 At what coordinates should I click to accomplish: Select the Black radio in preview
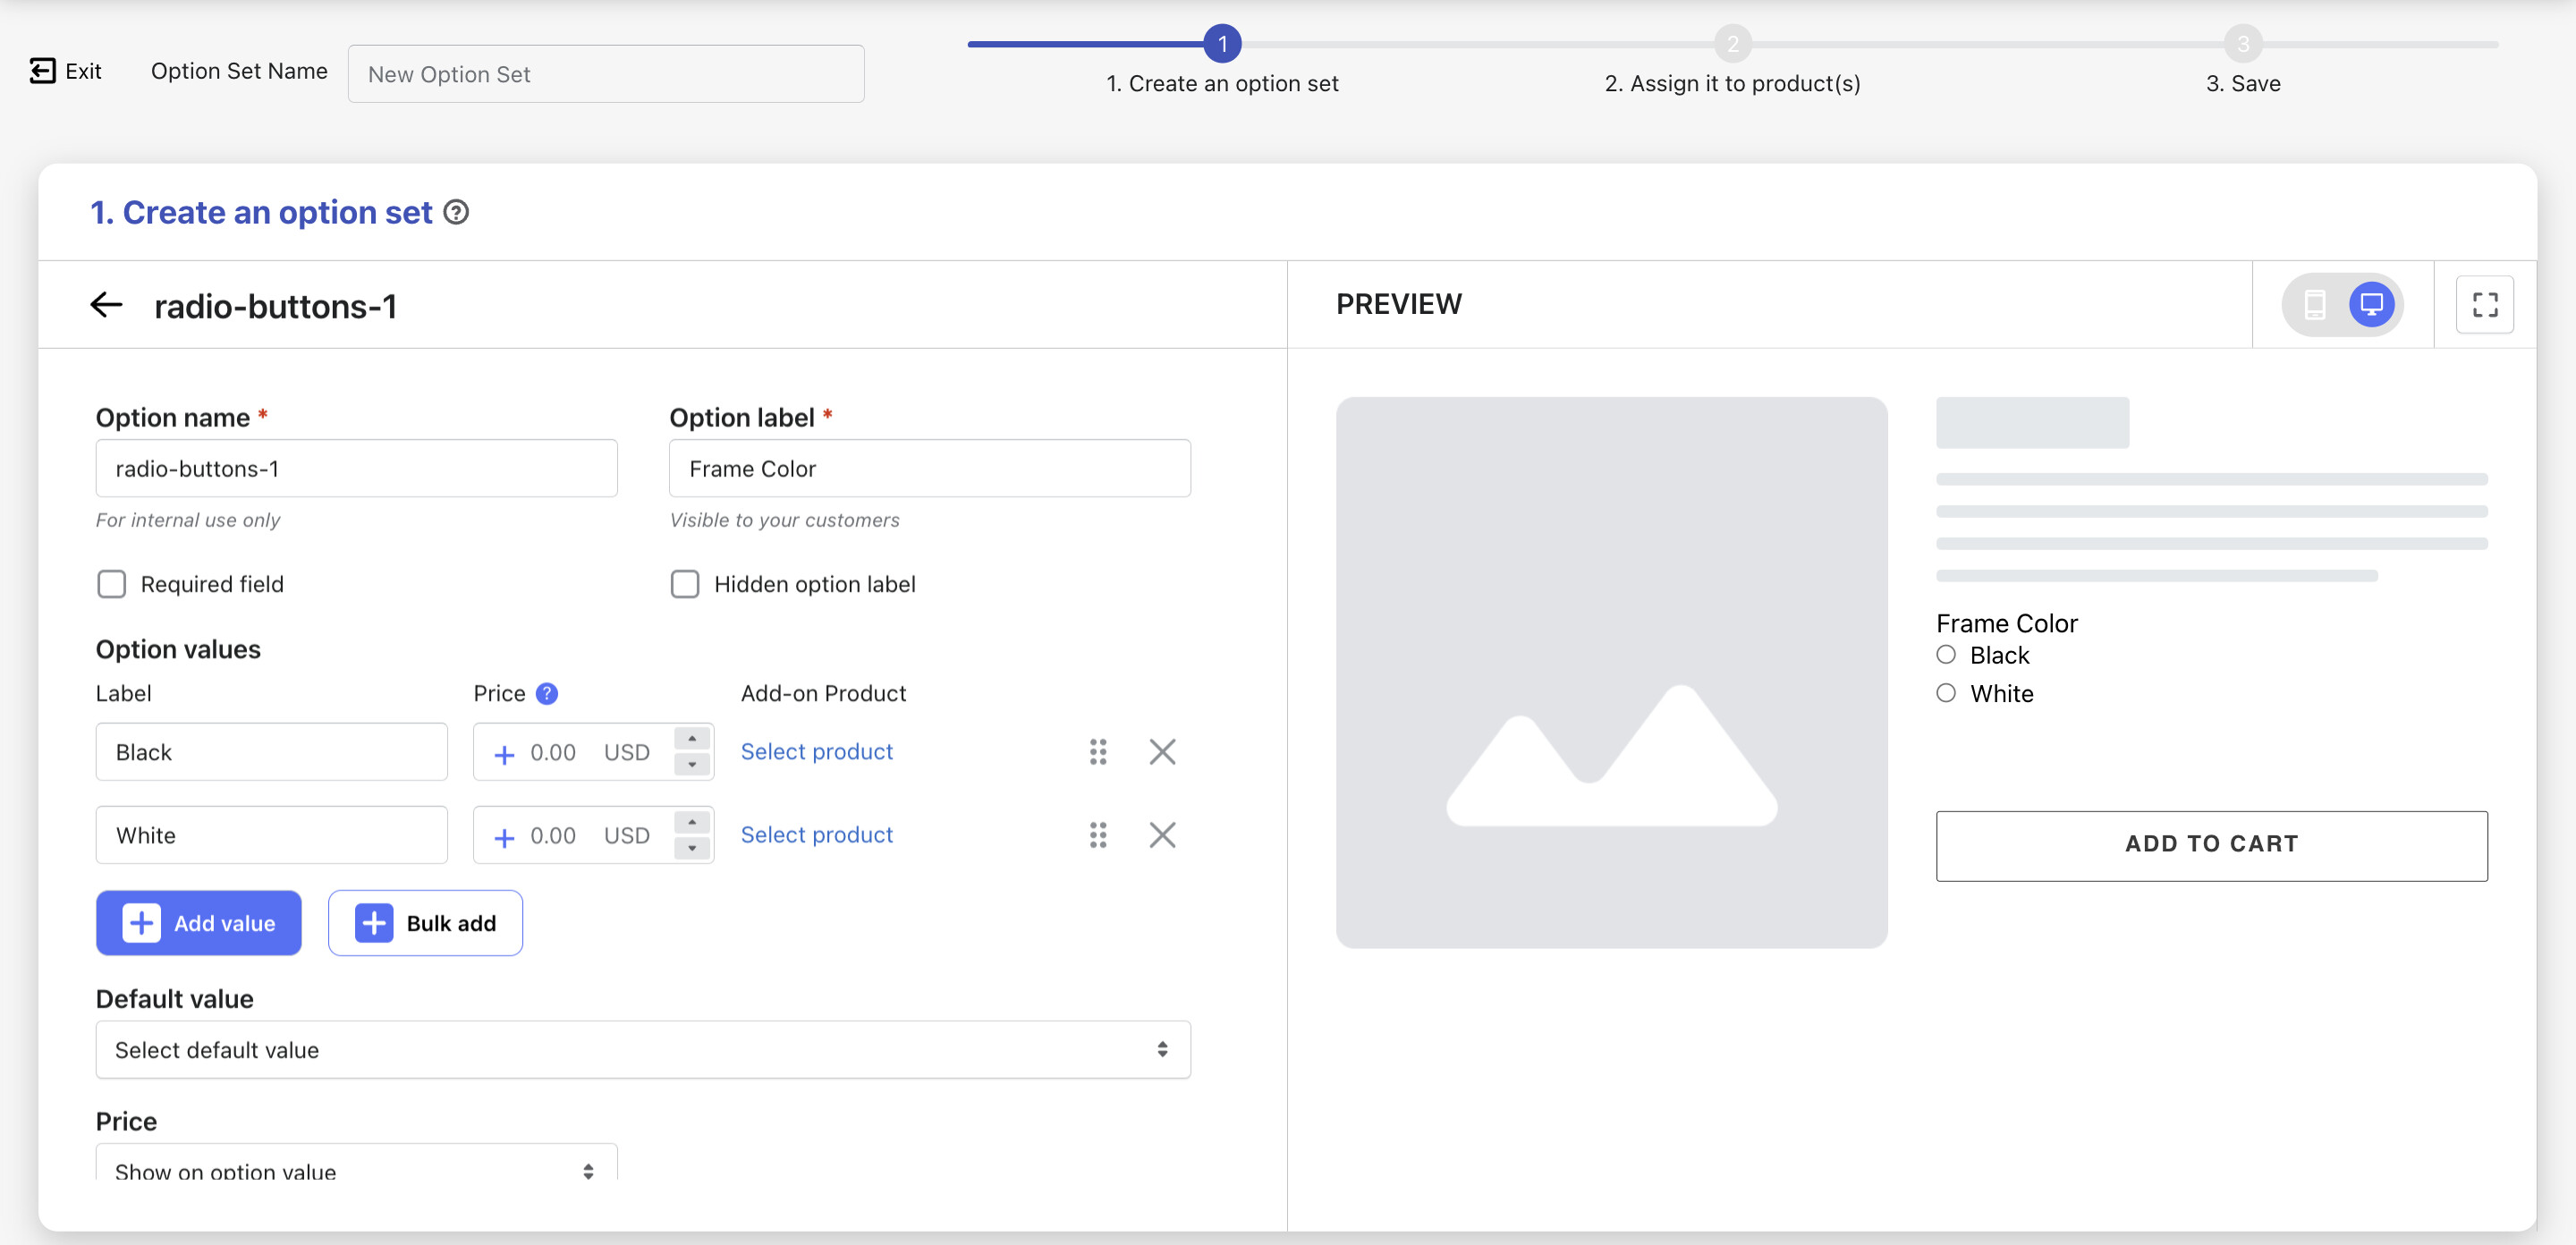(1945, 655)
